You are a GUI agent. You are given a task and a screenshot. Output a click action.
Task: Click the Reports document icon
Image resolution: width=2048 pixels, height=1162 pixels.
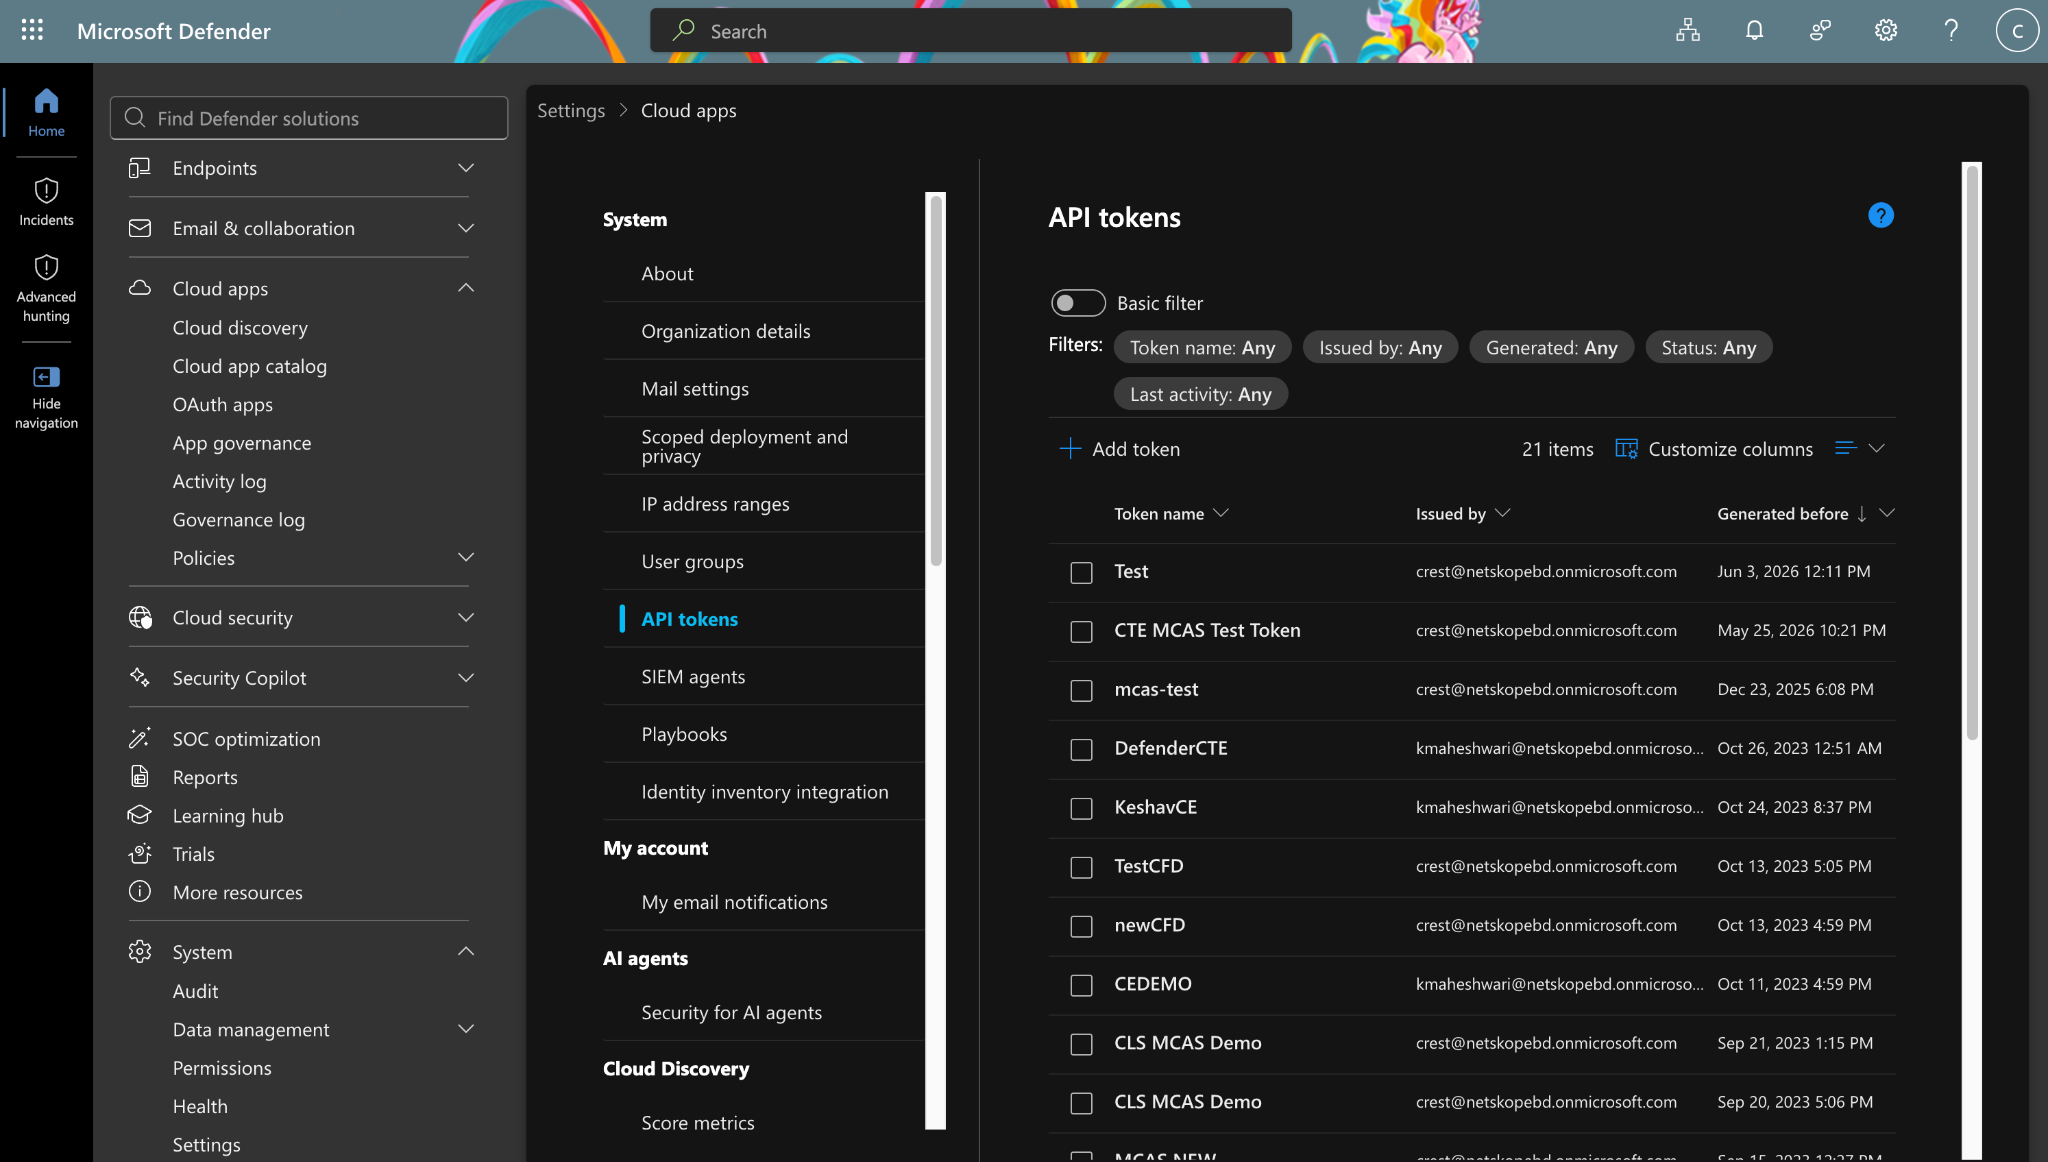[140, 776]
